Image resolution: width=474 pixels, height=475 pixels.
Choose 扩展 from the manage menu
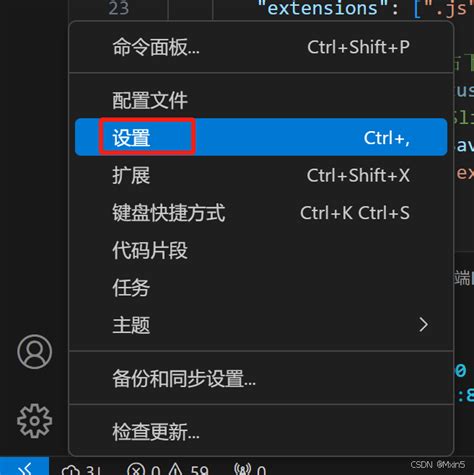[261, 175]
